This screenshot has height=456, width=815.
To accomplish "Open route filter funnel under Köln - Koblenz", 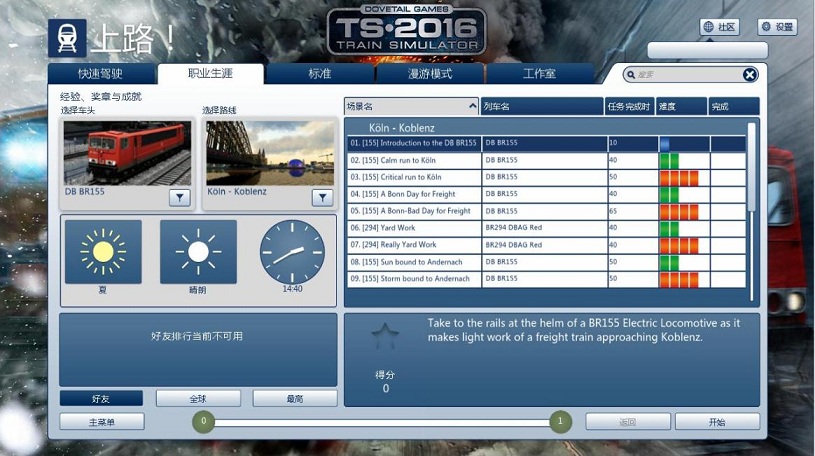I will [322, 198].
